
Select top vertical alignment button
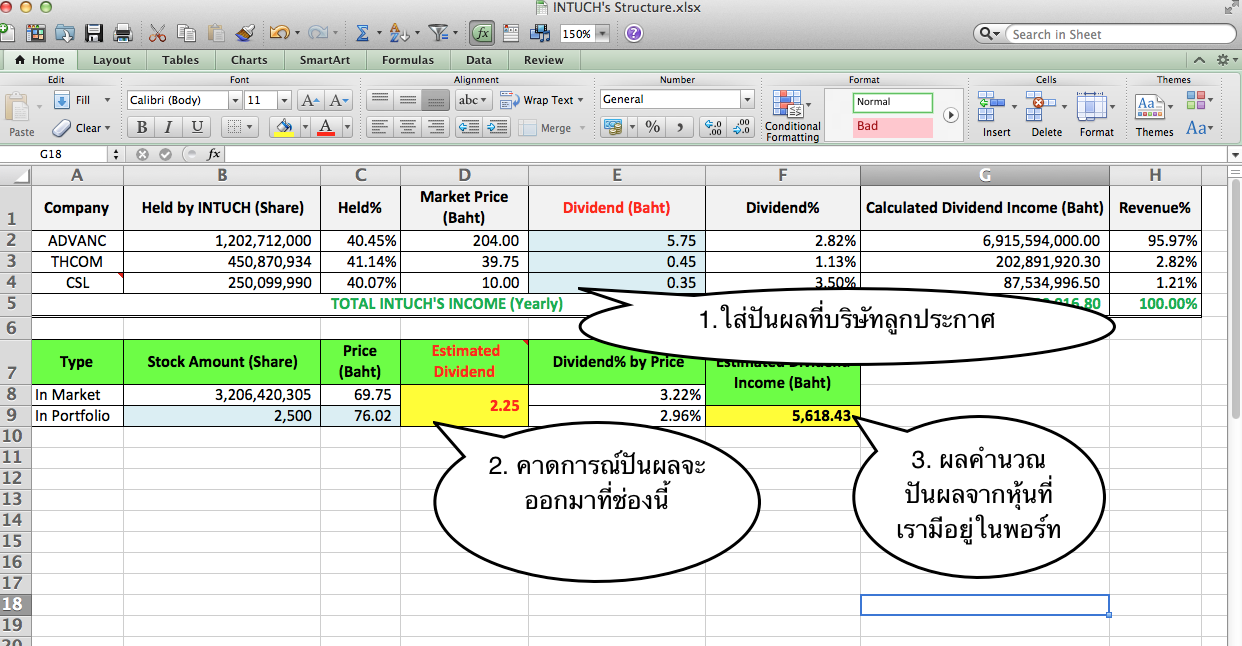click(379, 100)
